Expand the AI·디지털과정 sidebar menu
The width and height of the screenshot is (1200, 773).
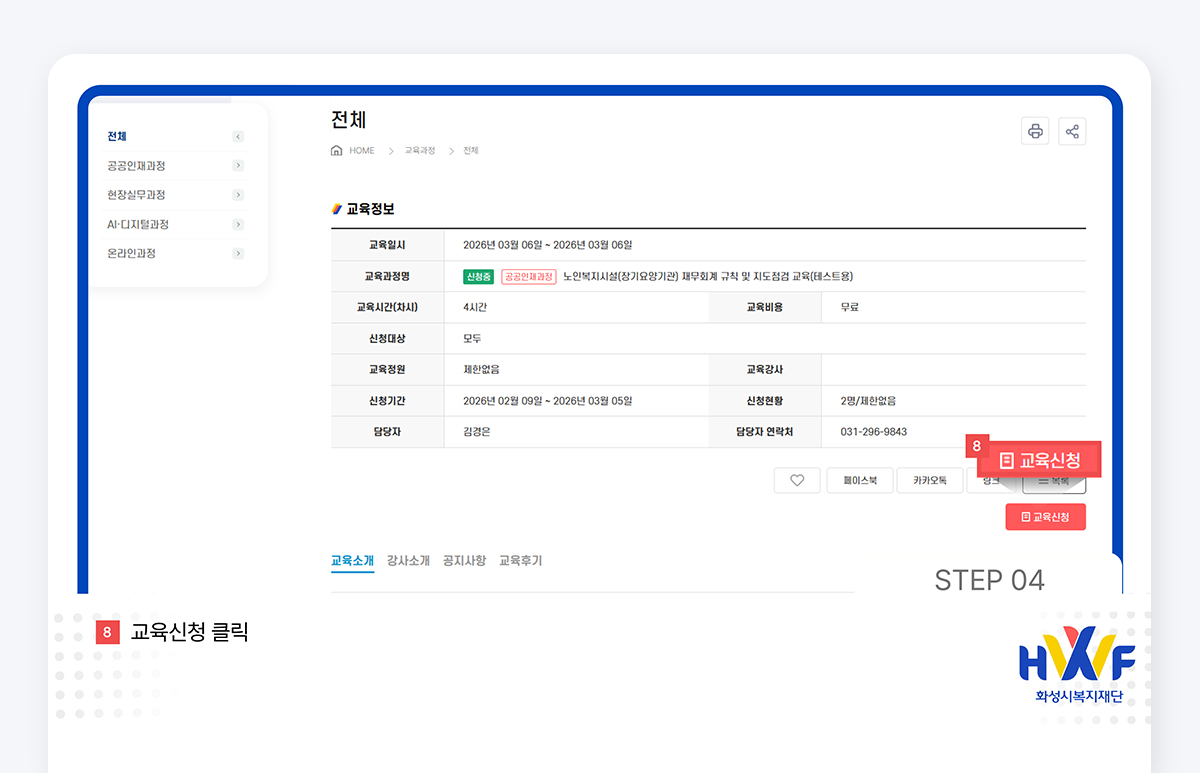point(236,224)
